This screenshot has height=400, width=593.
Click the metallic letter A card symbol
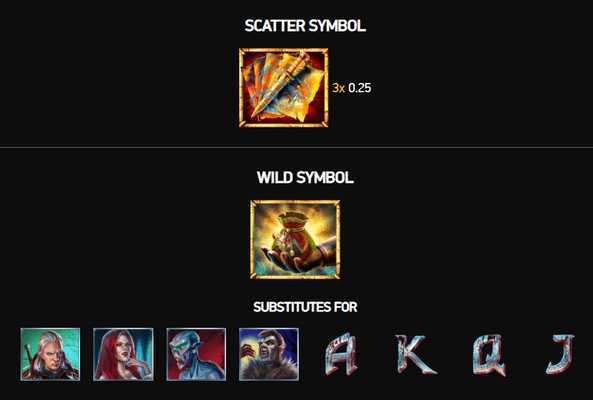[x=341, y=354]
